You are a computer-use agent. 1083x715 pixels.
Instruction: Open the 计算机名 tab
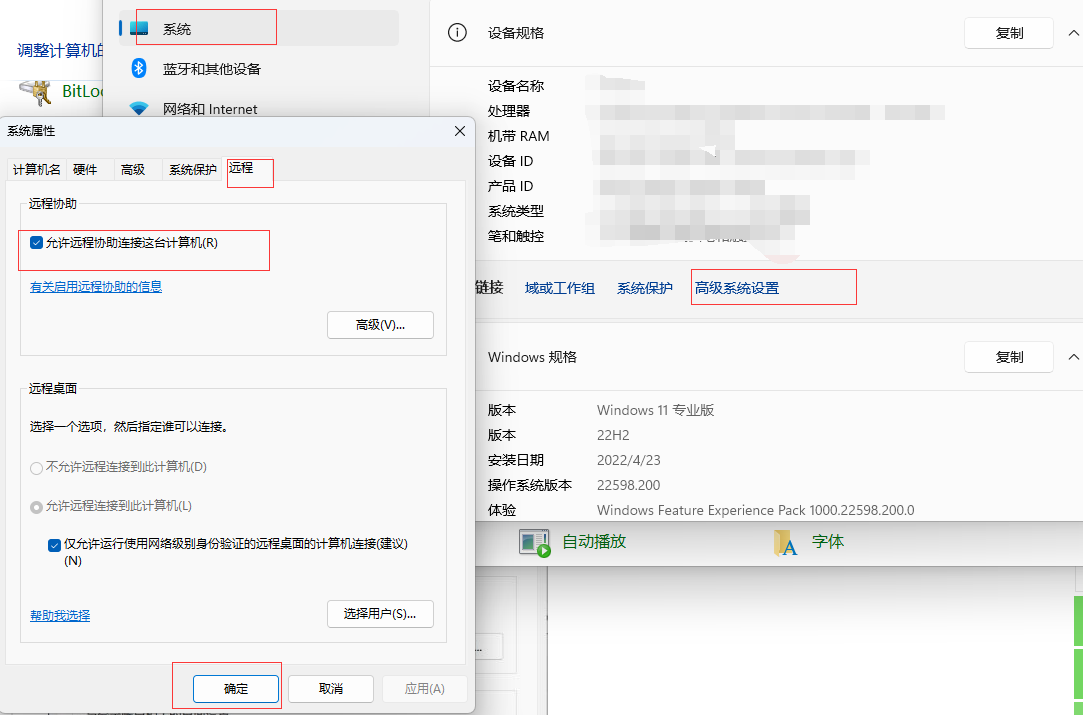[x=36, y=170]
